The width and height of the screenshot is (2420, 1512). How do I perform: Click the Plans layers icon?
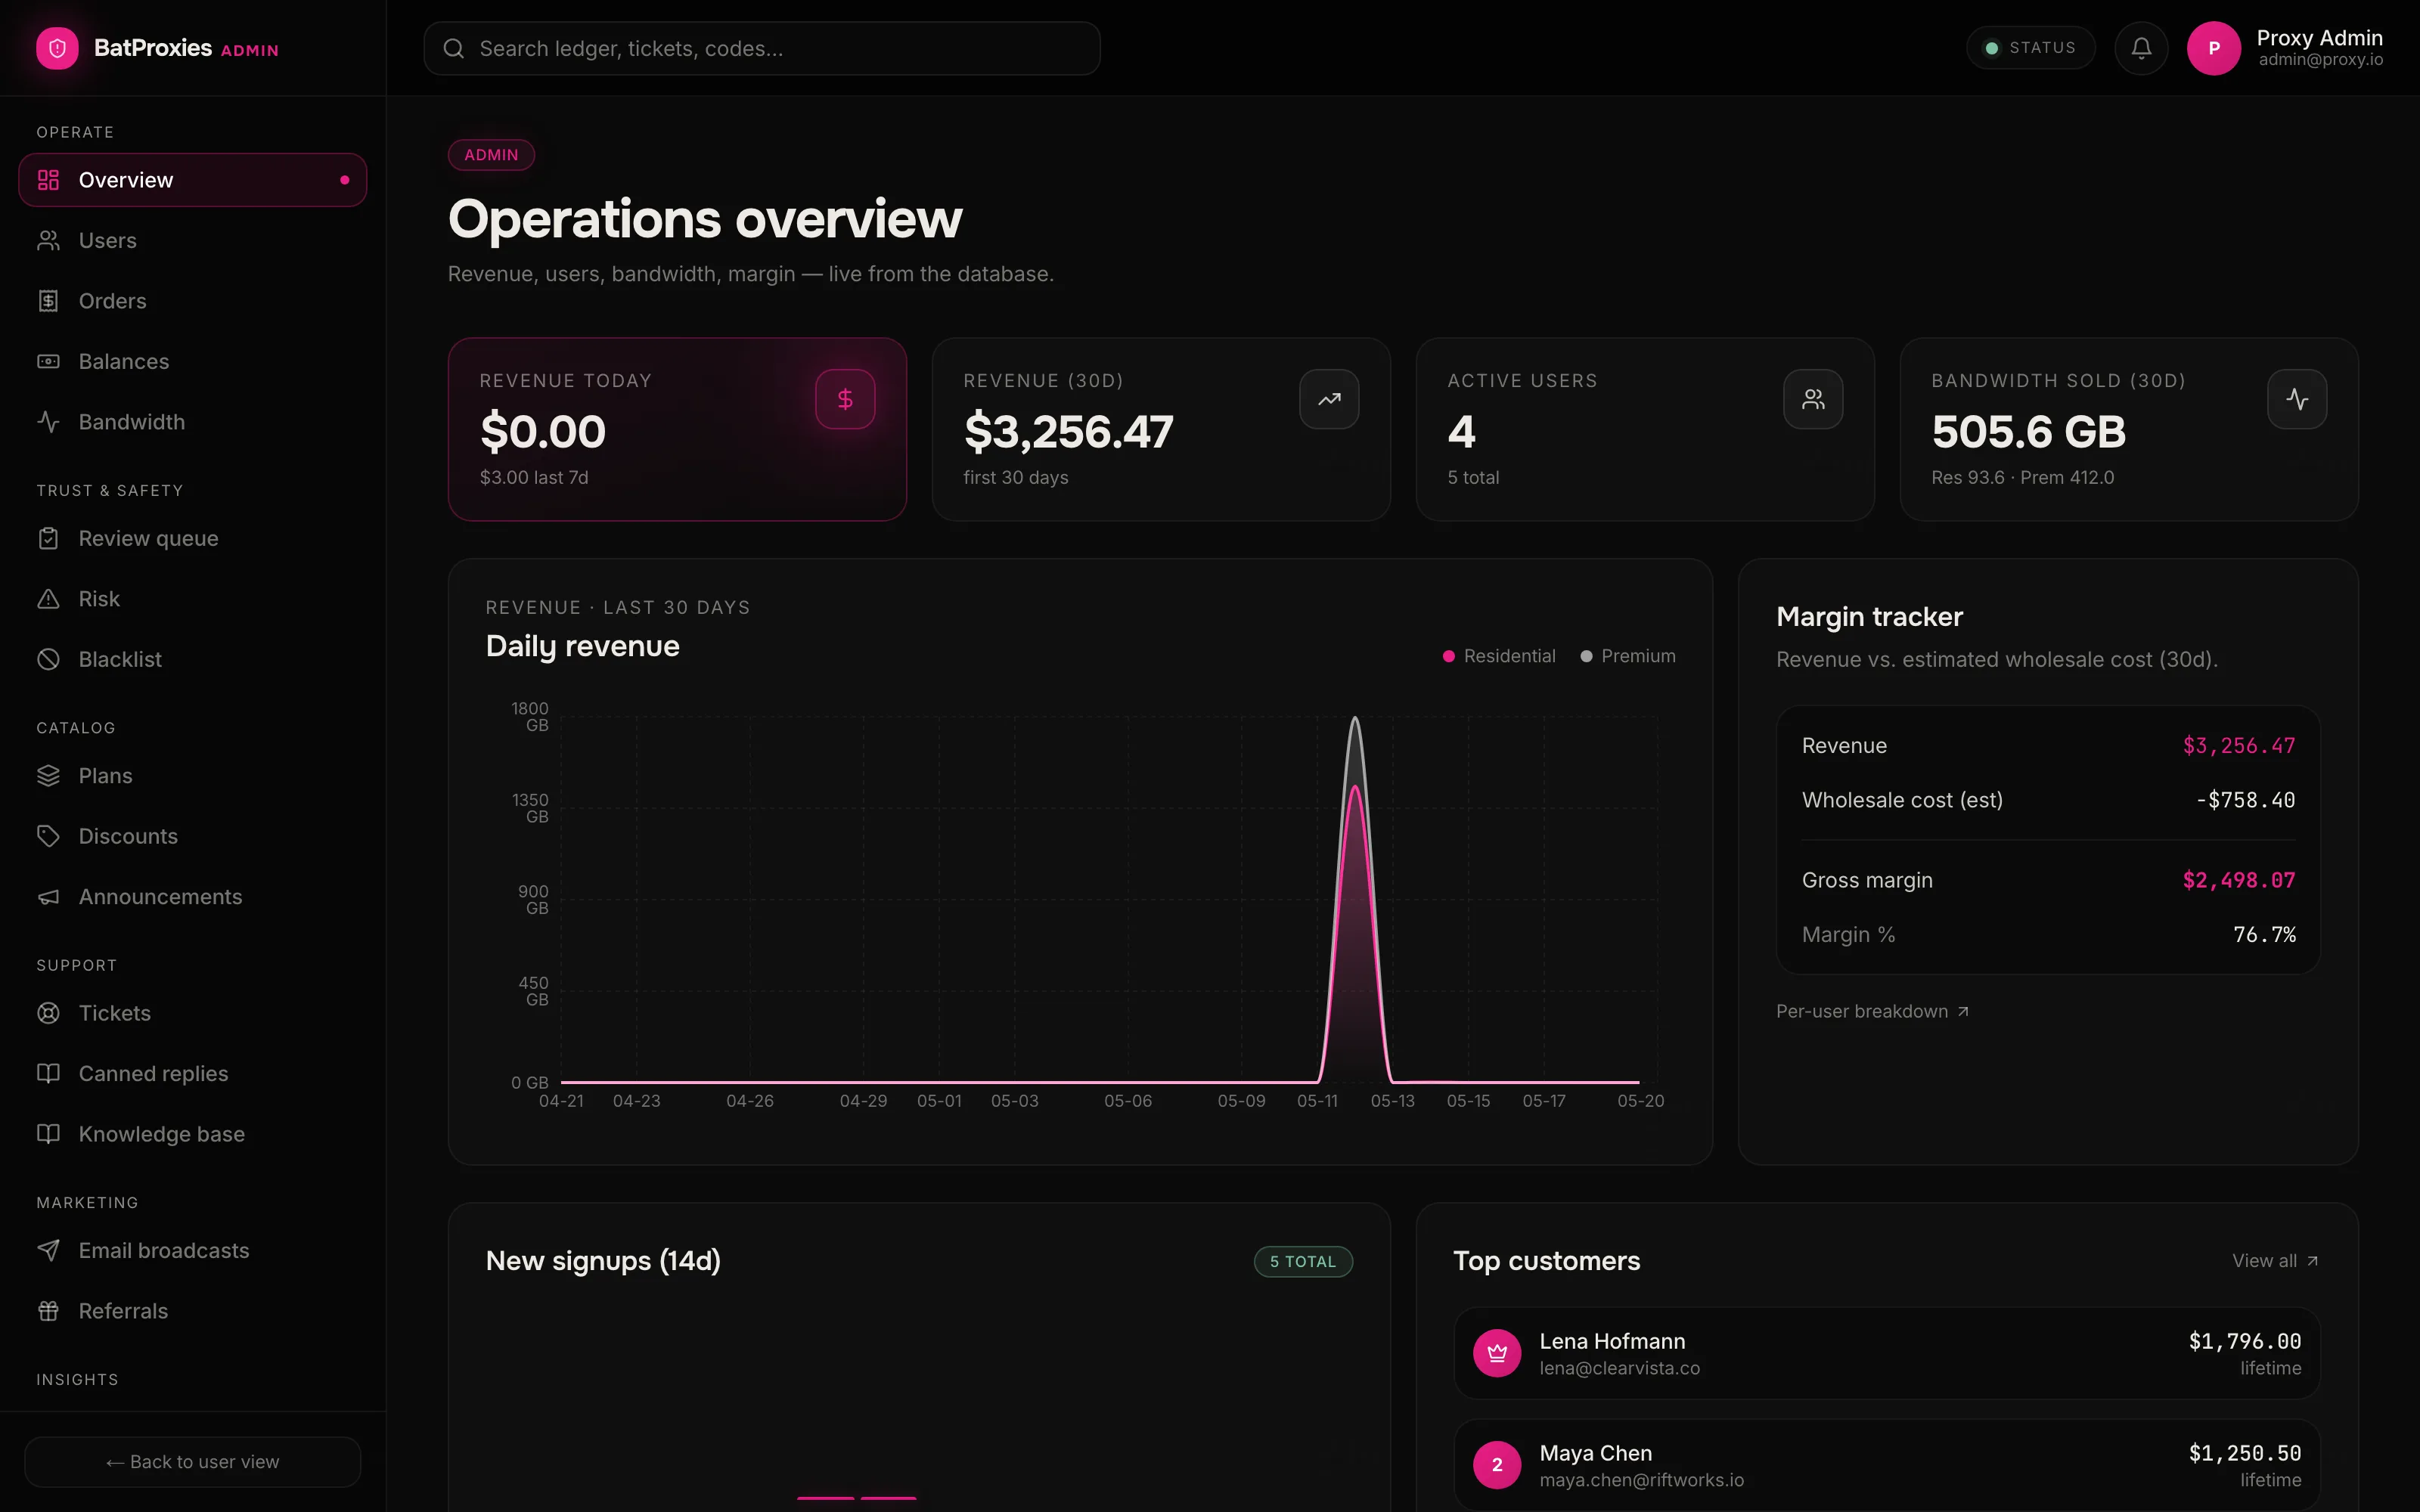[x=48, y=776]
